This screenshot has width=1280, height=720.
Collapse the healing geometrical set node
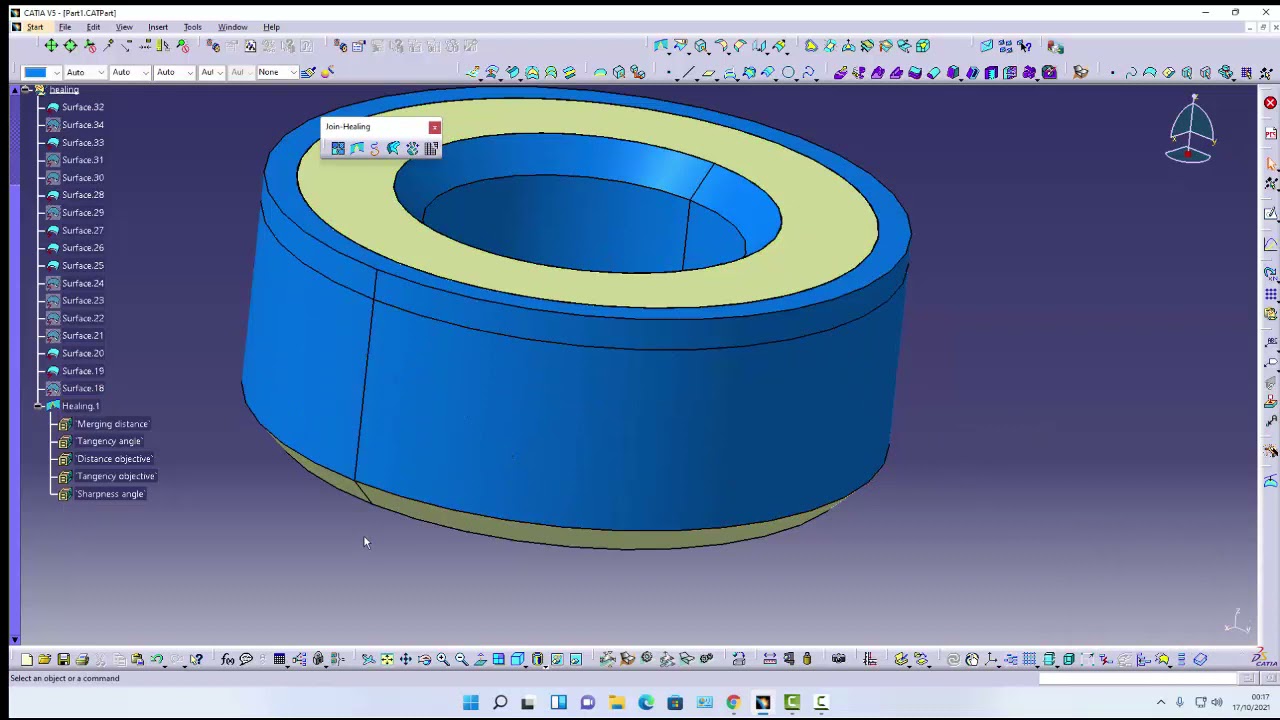25,90
